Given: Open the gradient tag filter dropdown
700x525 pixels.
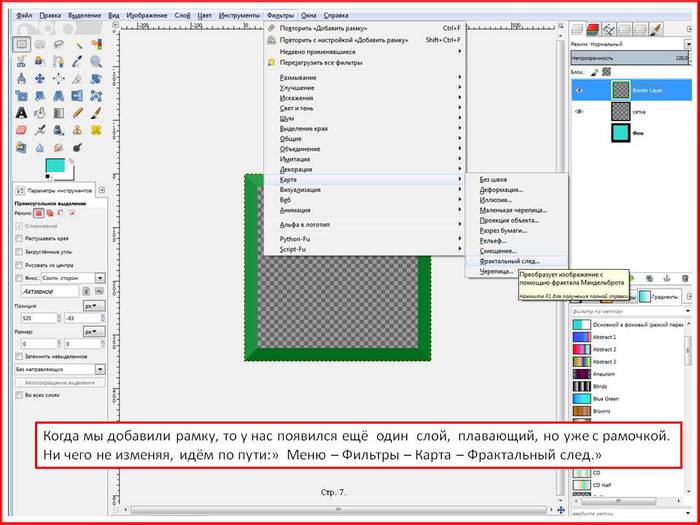Looking at the screenshot, I should [688, 311].
